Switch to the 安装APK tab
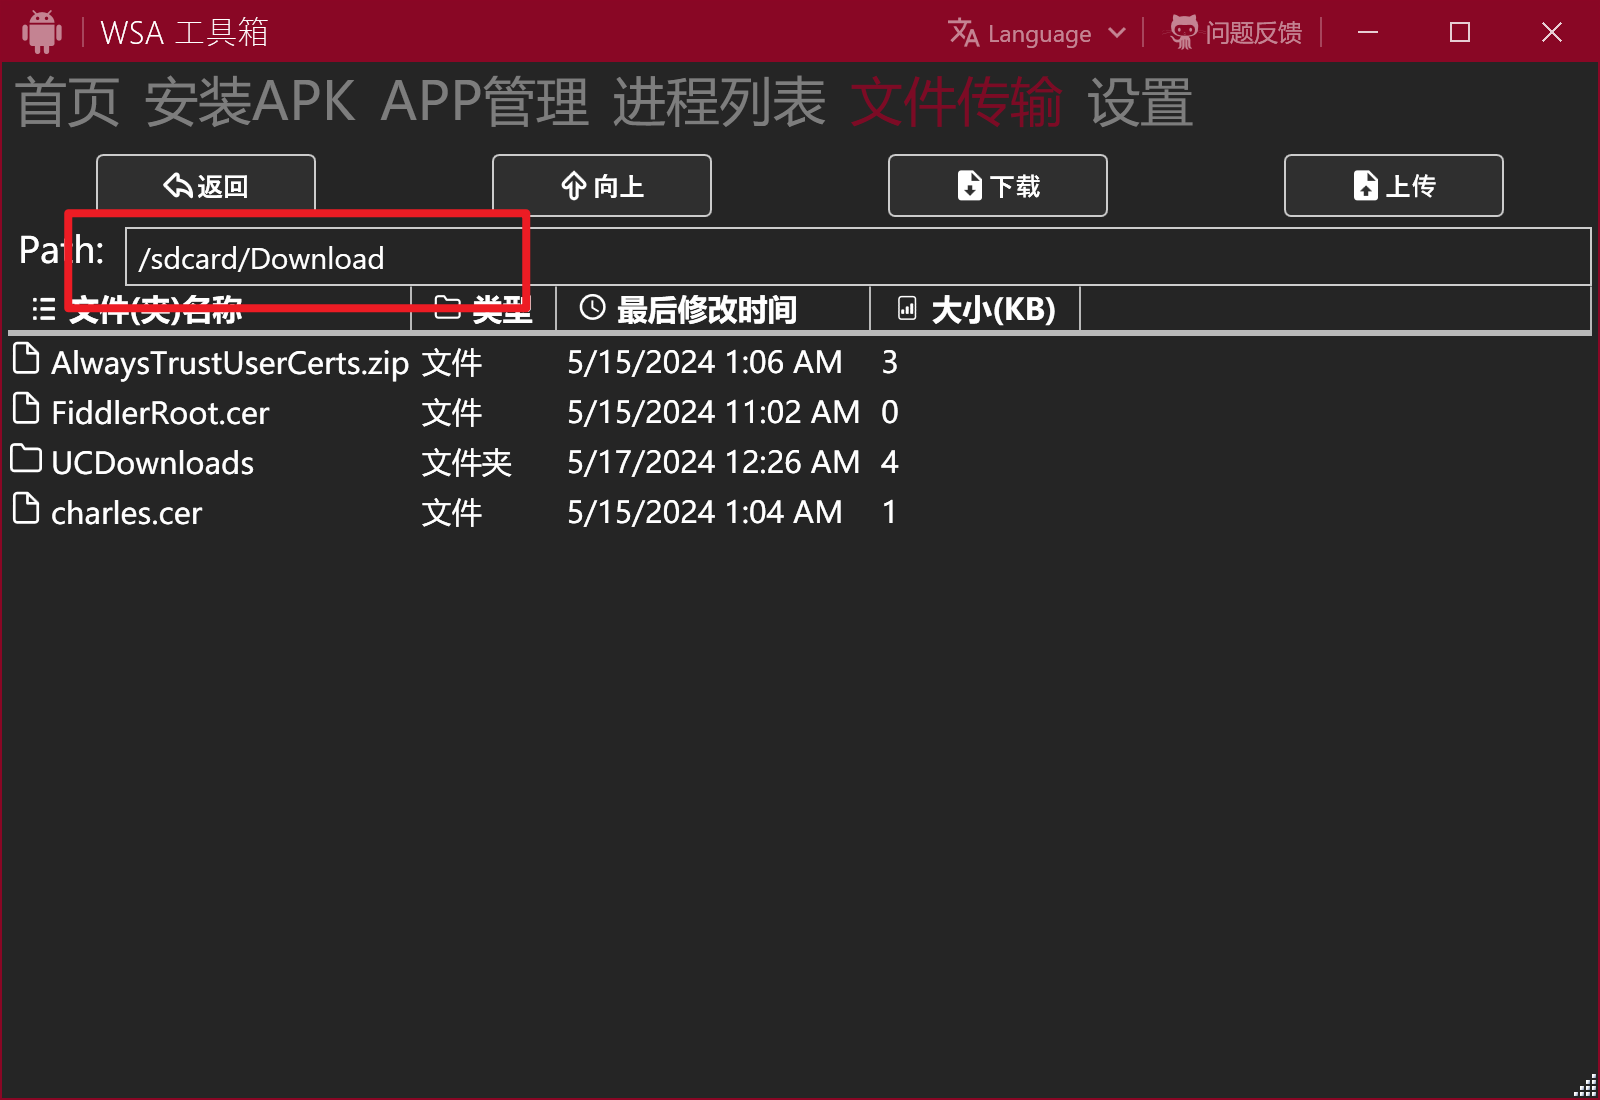The height and width of the screenshot is (1100, 1600). point(250,102)
